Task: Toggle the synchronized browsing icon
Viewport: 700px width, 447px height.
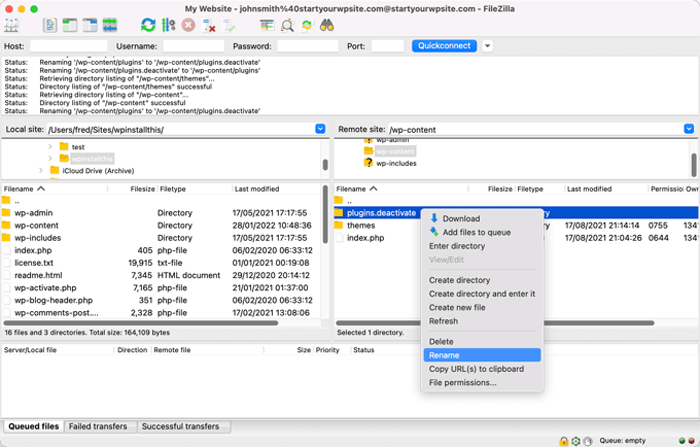Action: point(306,25)
